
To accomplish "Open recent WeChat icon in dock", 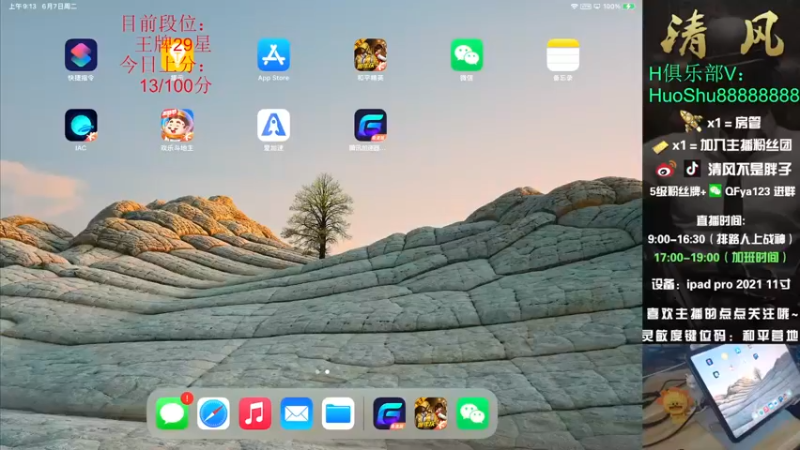I will 472,413.
